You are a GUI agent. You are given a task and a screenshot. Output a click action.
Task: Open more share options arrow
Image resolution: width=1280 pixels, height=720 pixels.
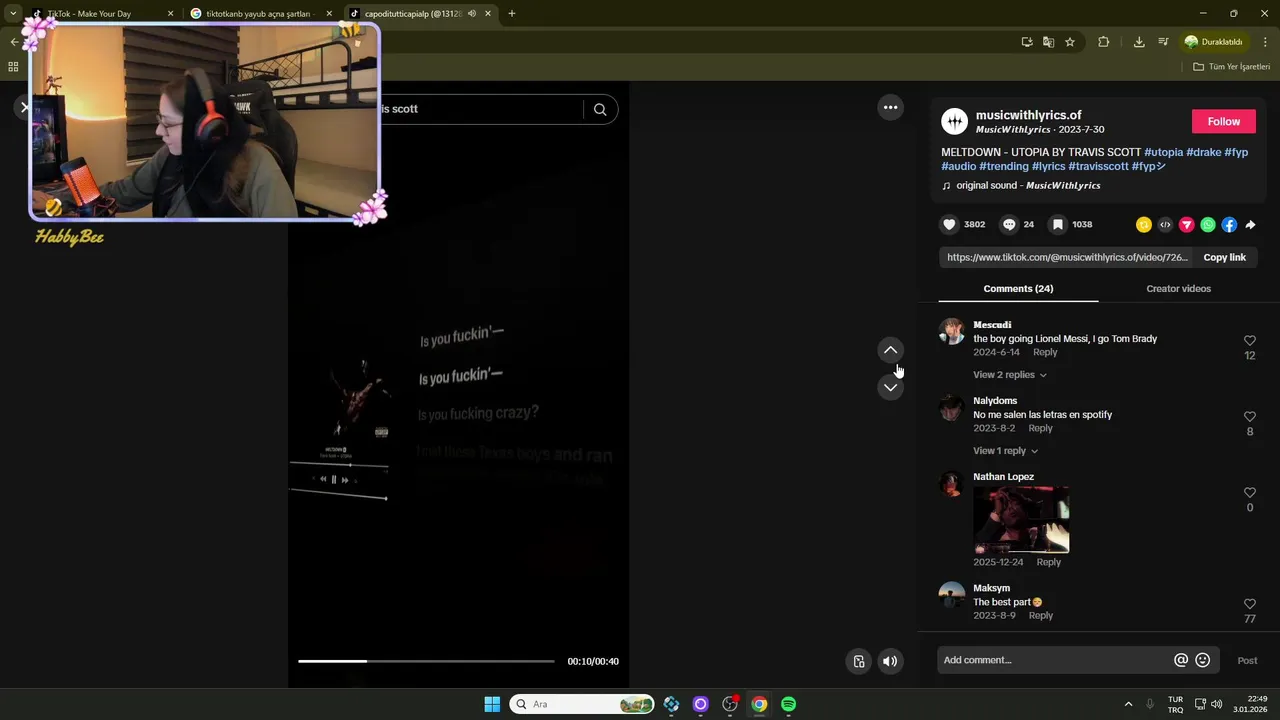[x=1250, y=225]
